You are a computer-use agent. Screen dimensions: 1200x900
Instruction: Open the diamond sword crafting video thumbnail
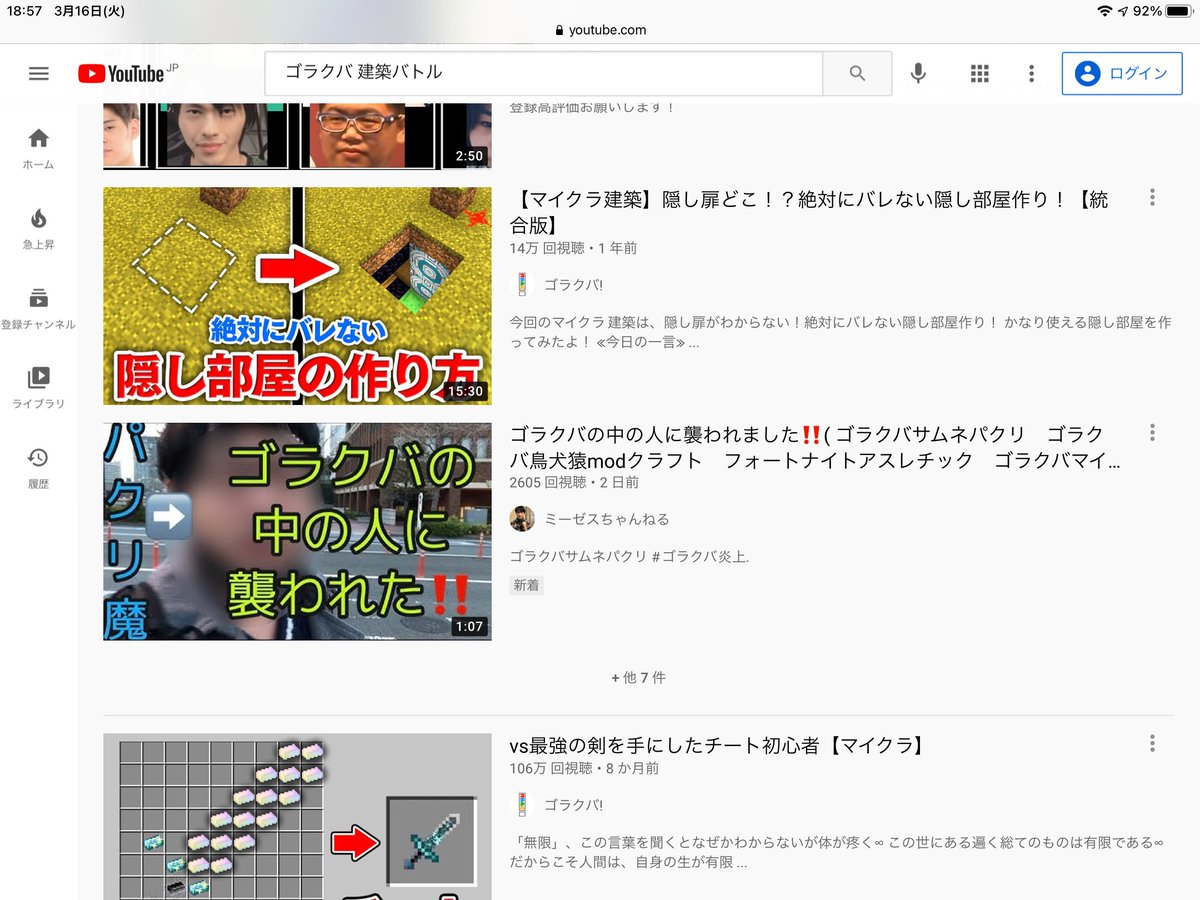tap(297, 817)
